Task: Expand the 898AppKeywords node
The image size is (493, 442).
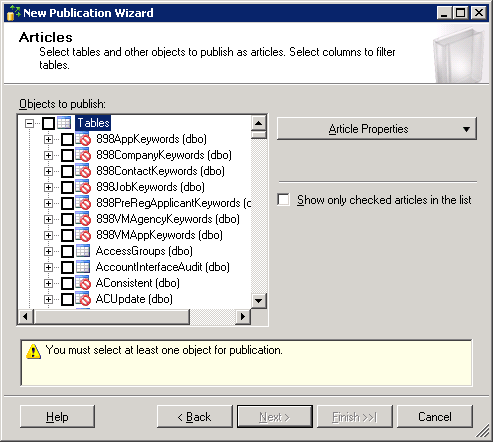Action: pyautogui.click(x=48, y=139)
